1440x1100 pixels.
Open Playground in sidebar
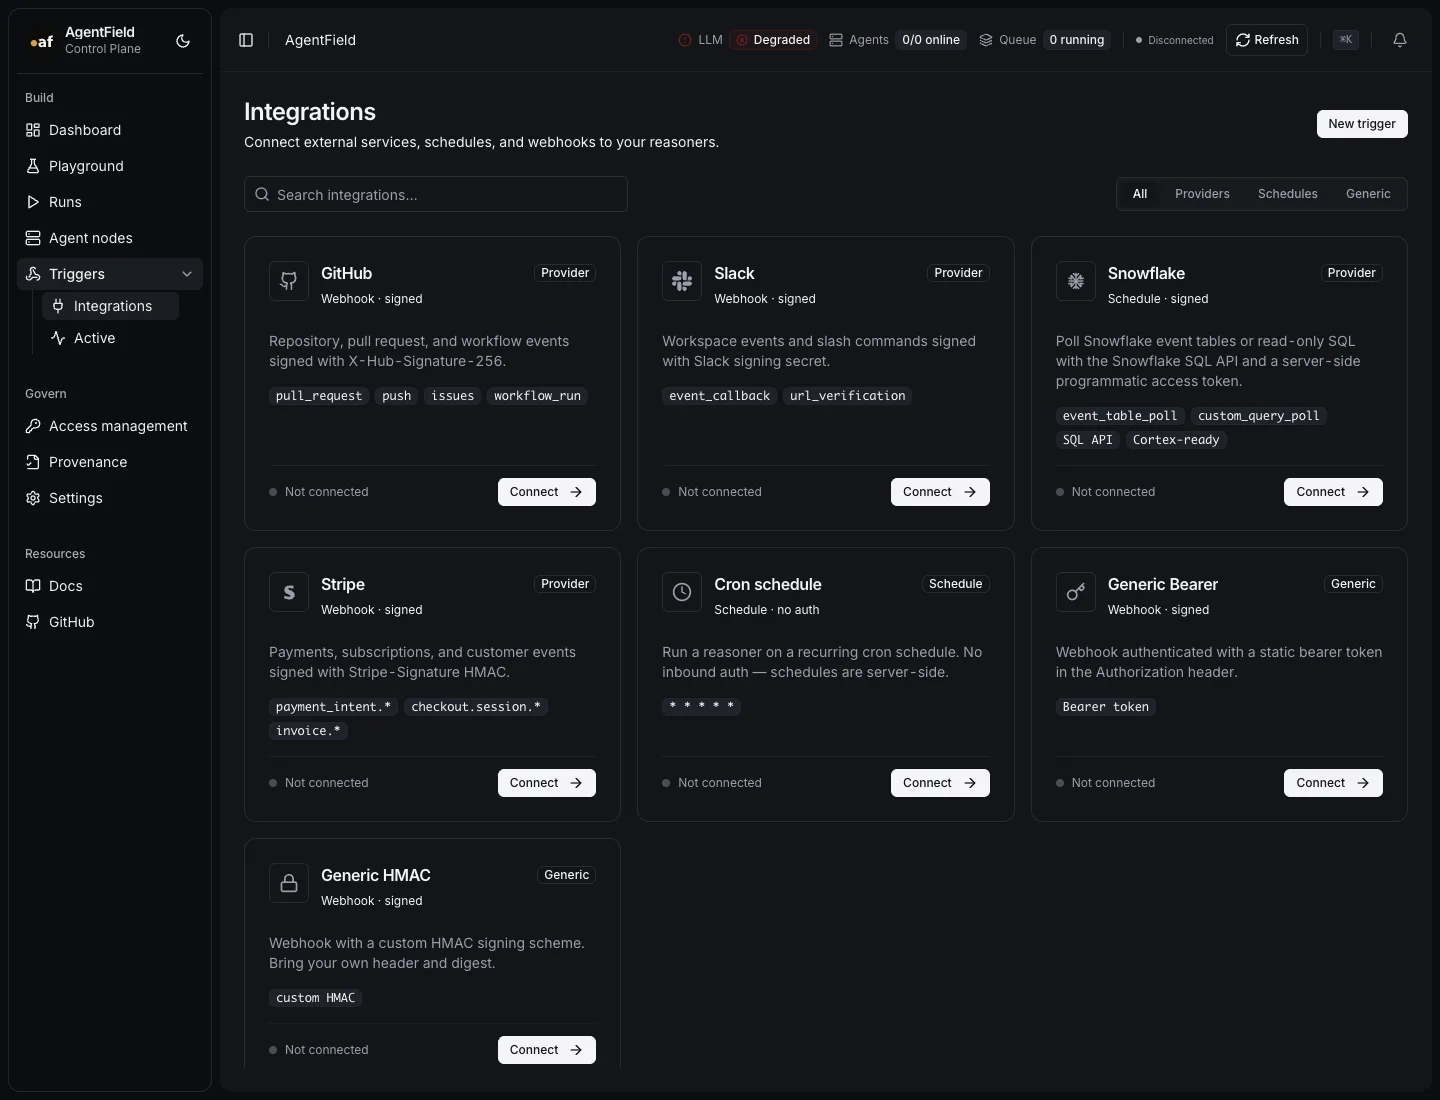coord(110,166)
